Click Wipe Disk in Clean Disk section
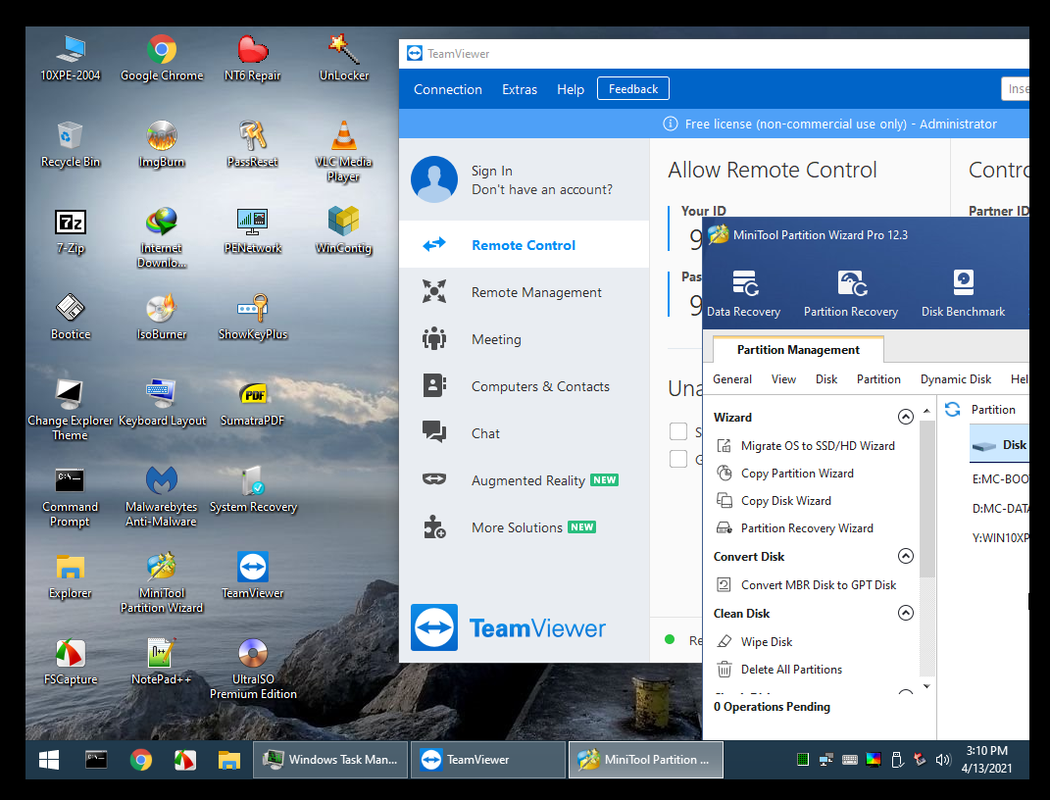Screen dimensions: 1050x800 click(755, 641)
